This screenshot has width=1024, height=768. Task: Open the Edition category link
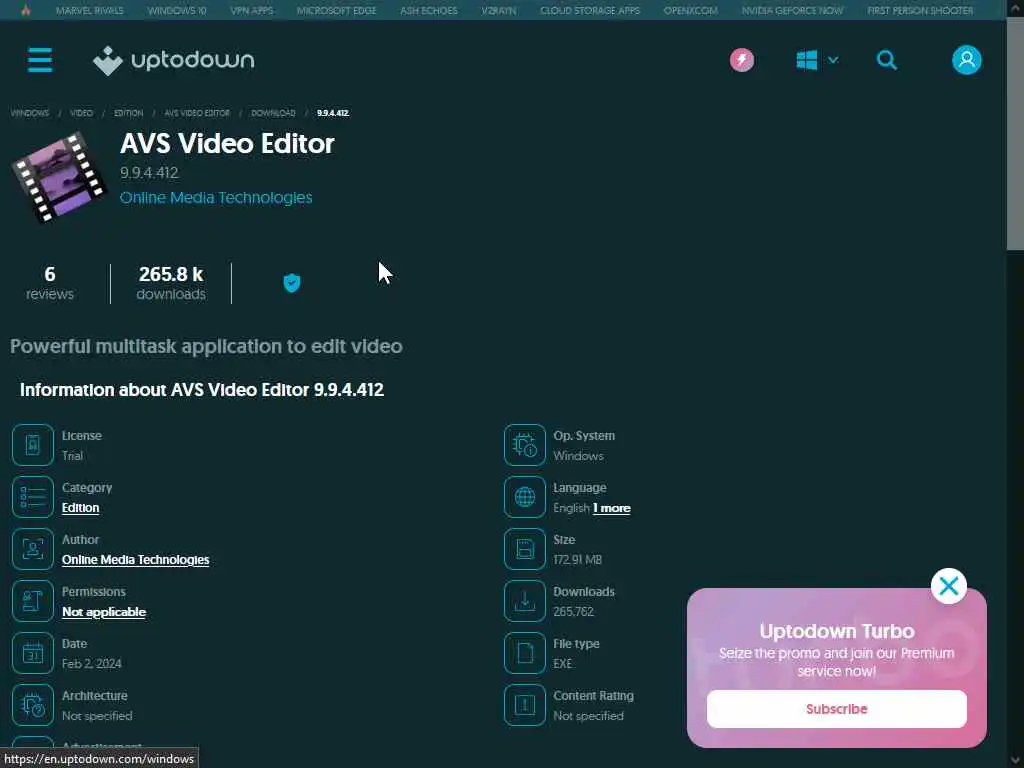point(80,507)
